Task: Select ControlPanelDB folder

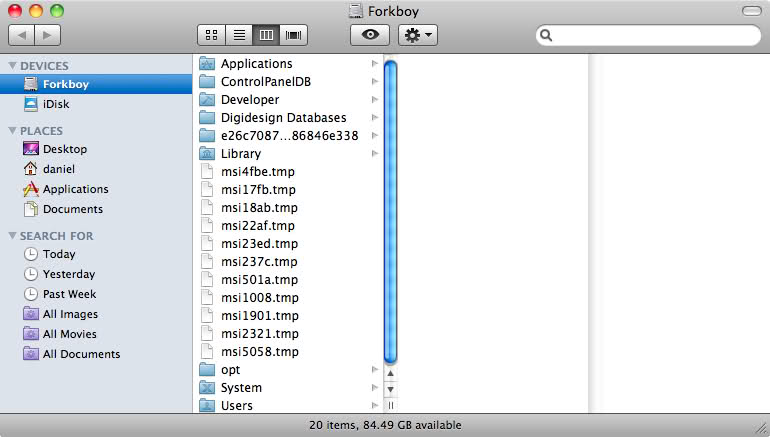Action: point(289,82)
